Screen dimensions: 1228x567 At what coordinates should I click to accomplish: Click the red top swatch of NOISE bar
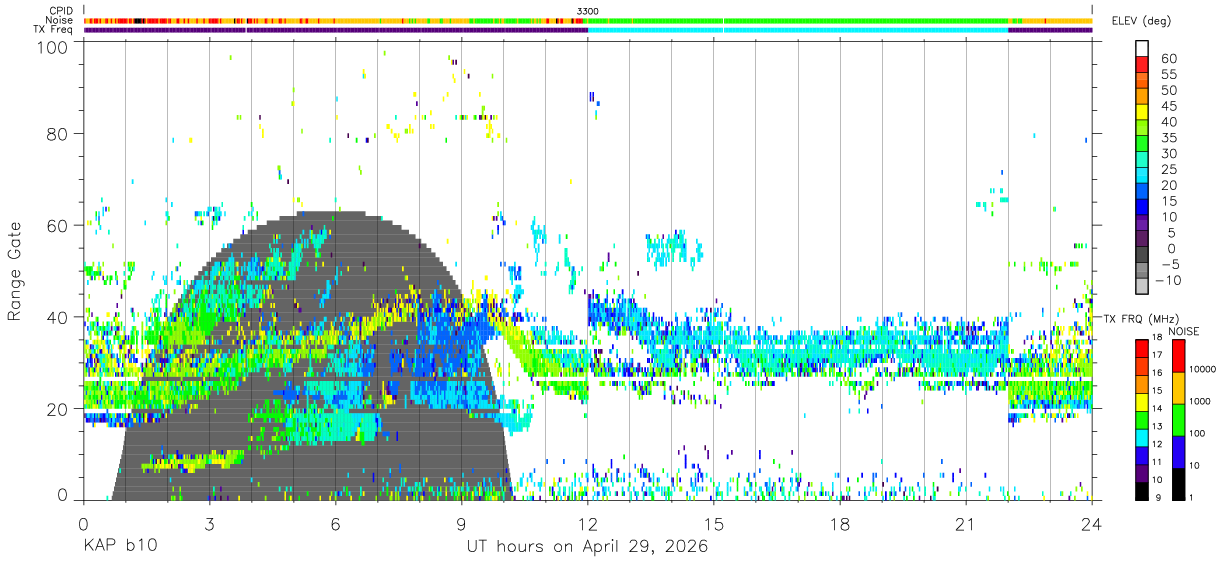1178,356
